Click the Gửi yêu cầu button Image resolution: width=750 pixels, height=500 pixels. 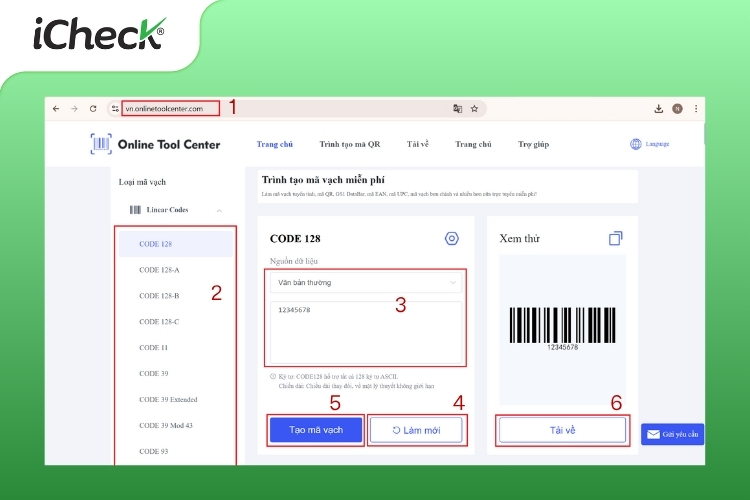[x=672, y=434]
